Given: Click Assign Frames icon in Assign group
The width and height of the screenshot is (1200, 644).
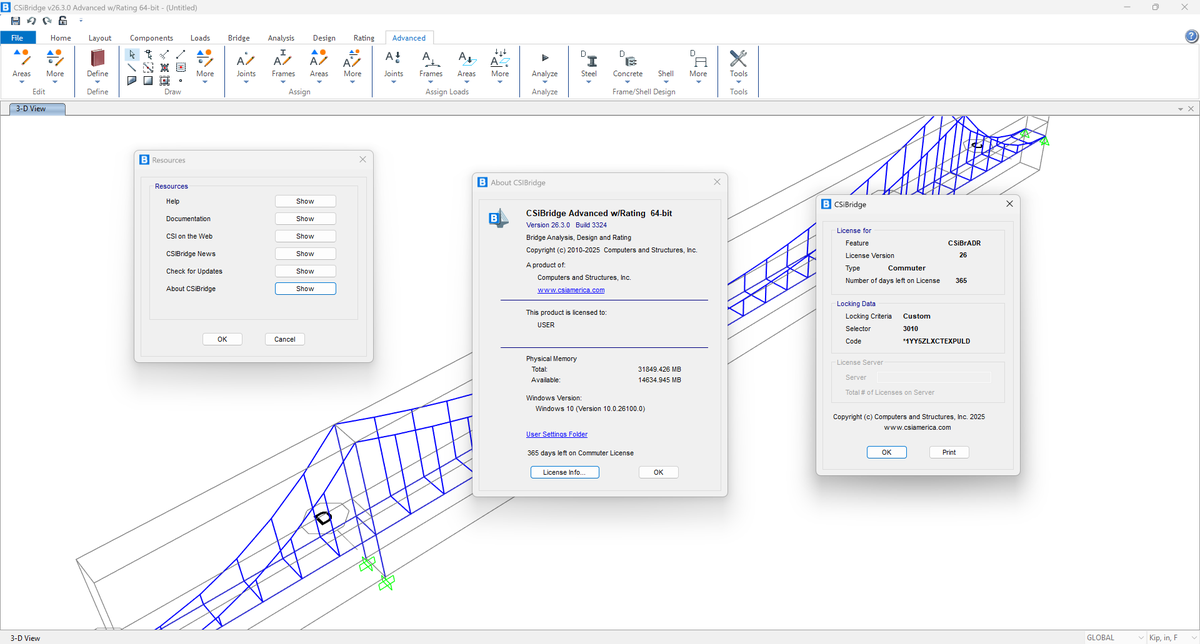Looking at the screenshot, I should pos(283,57).
